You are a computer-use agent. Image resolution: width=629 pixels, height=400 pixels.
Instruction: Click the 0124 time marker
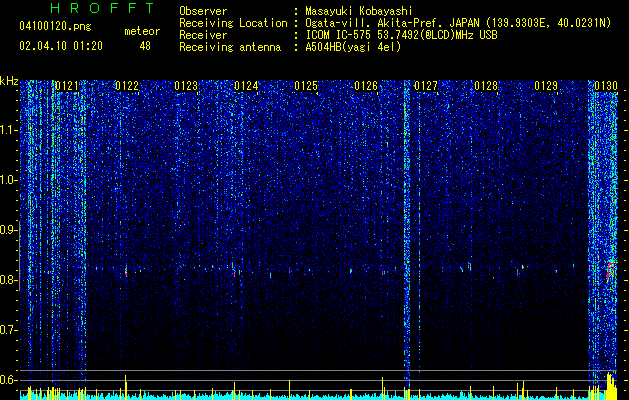246,86
